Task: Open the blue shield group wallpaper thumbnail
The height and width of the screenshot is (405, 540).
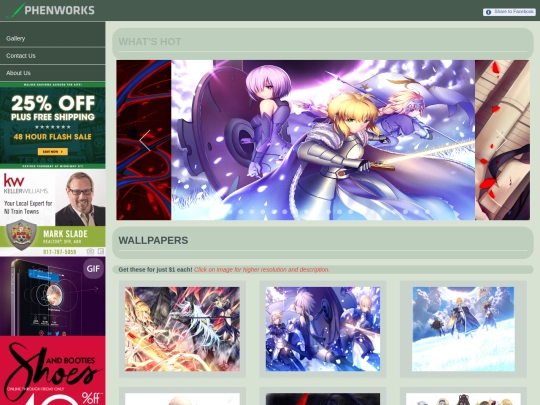Action: click(323, 329)
